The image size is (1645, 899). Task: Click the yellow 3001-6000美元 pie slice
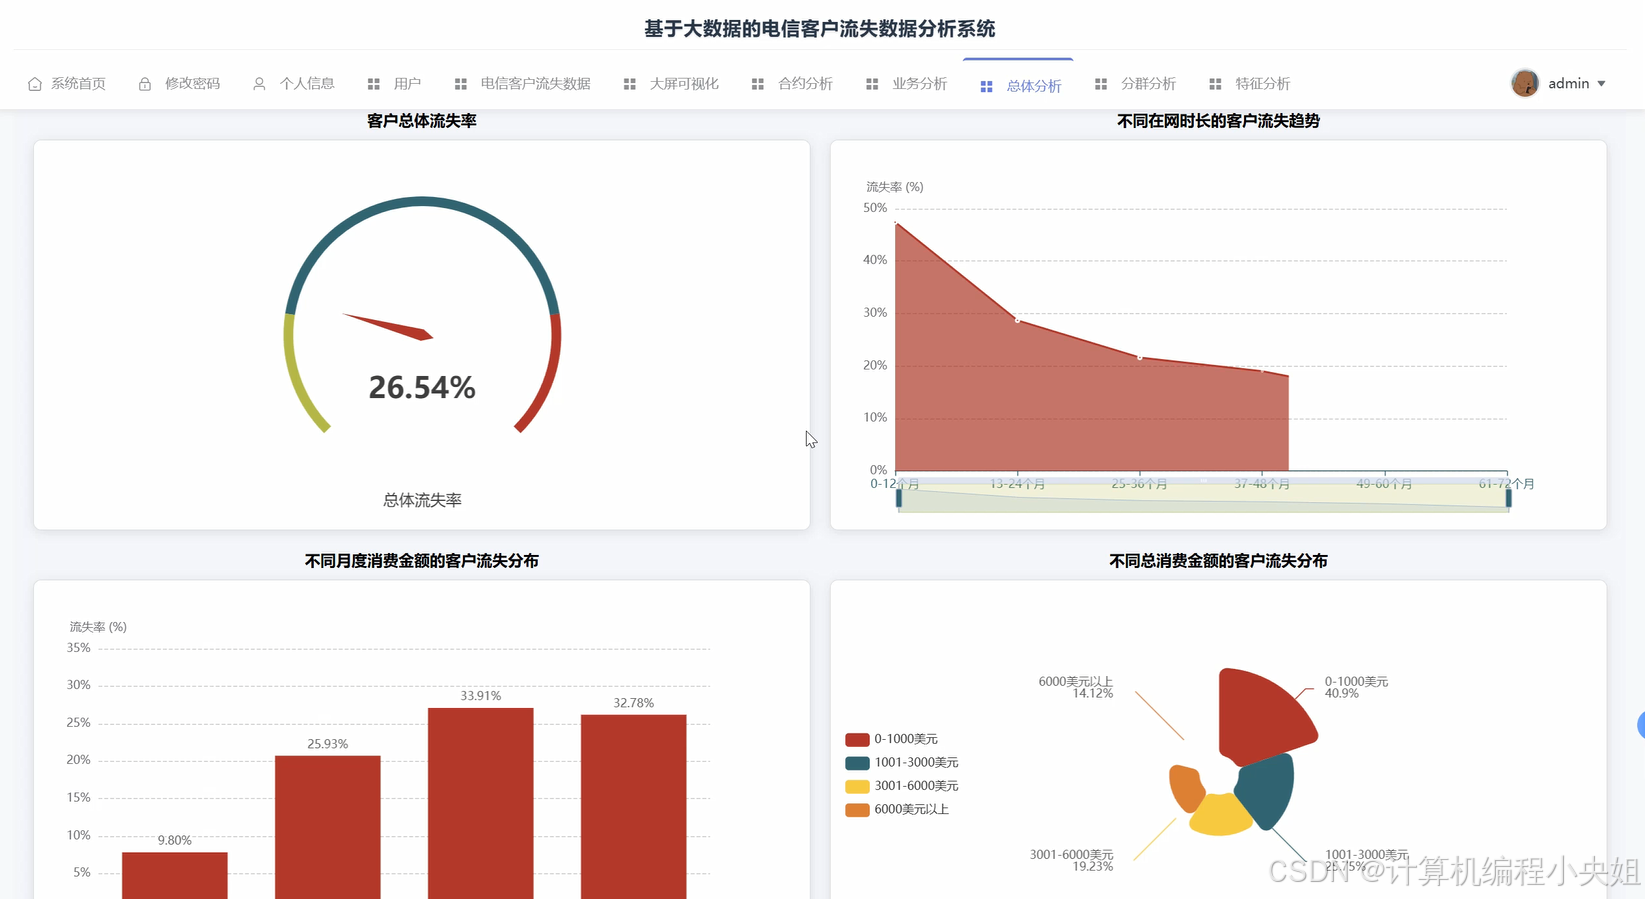(1220, 815)
